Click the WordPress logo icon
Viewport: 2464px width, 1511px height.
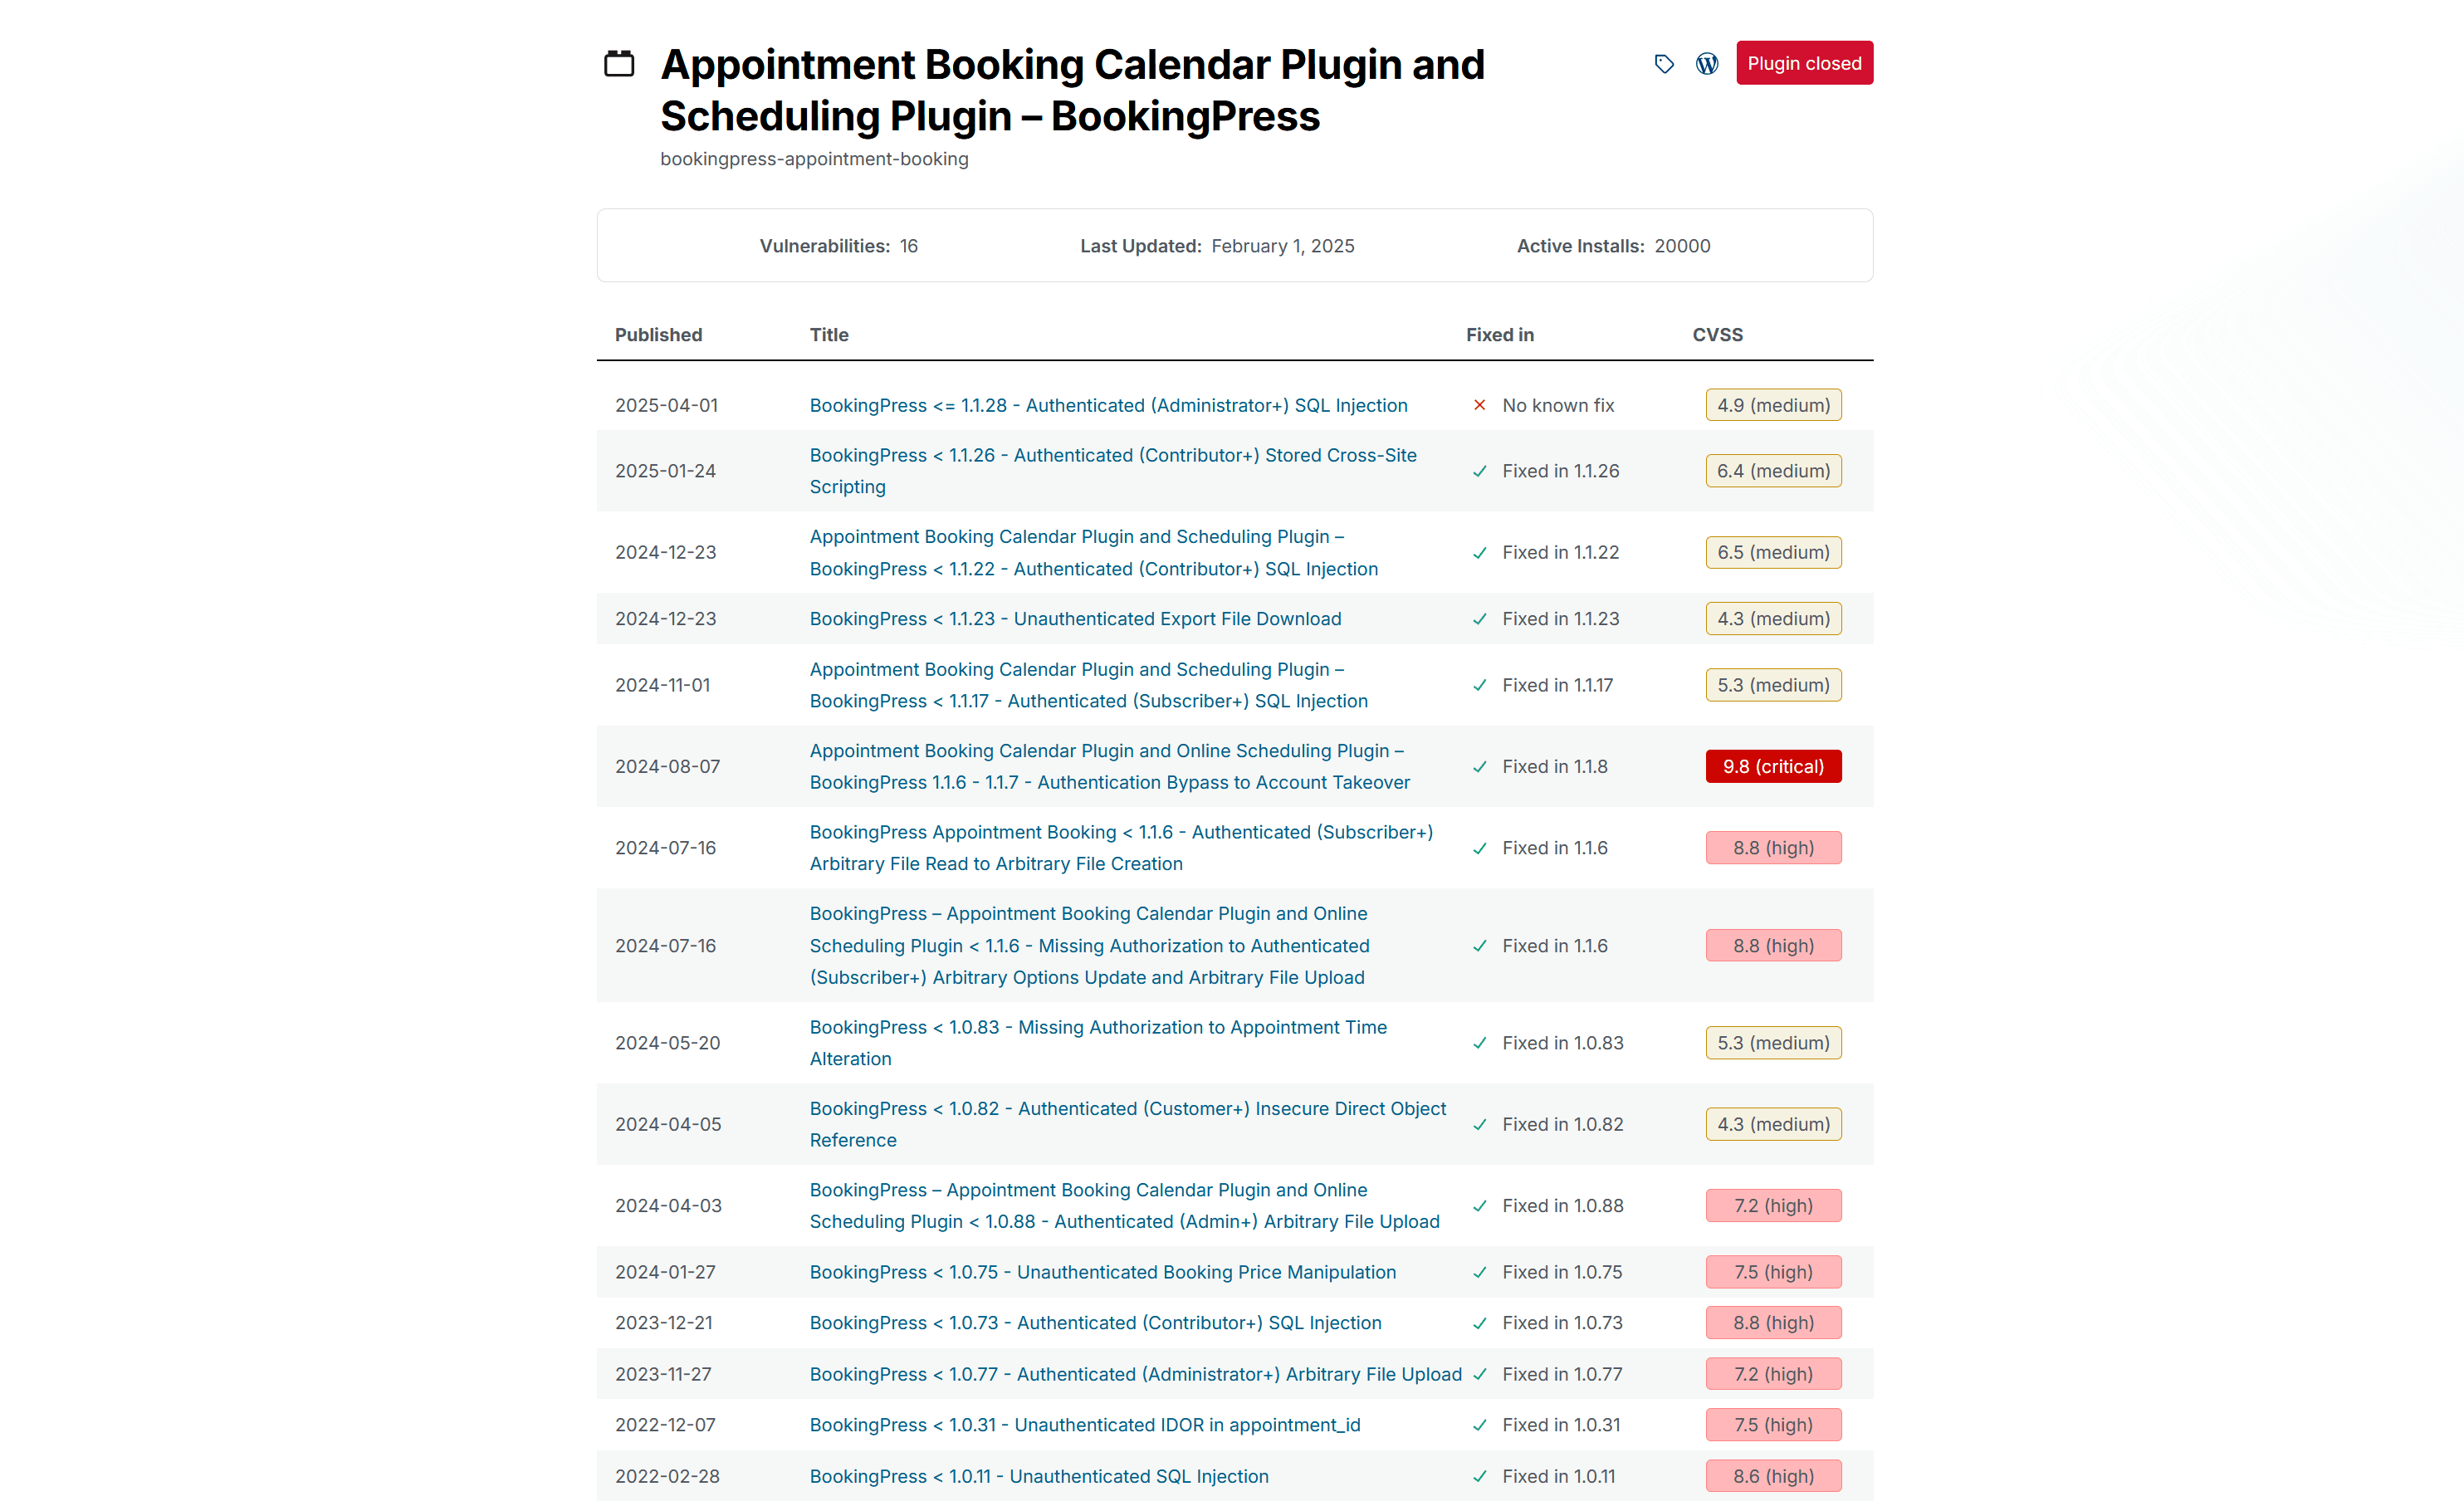click(x=1707, y=64)
